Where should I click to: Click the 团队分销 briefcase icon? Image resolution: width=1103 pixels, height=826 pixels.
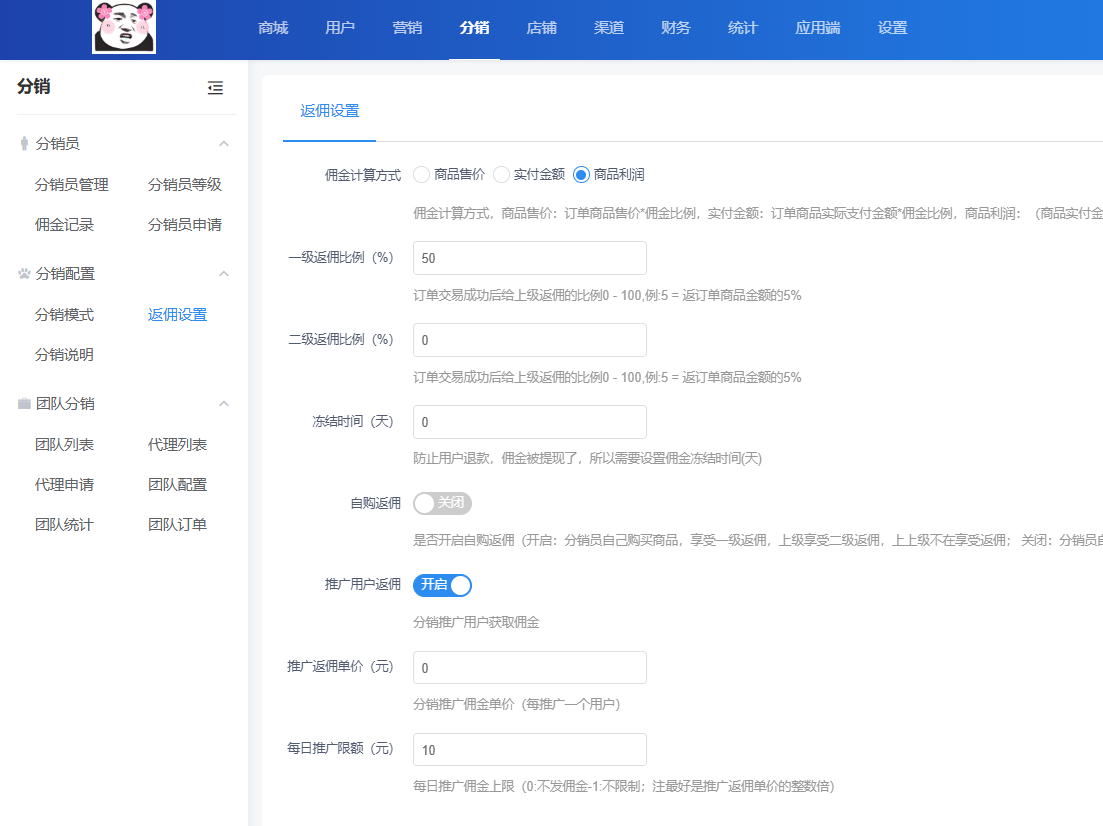(x=24, y=404)
